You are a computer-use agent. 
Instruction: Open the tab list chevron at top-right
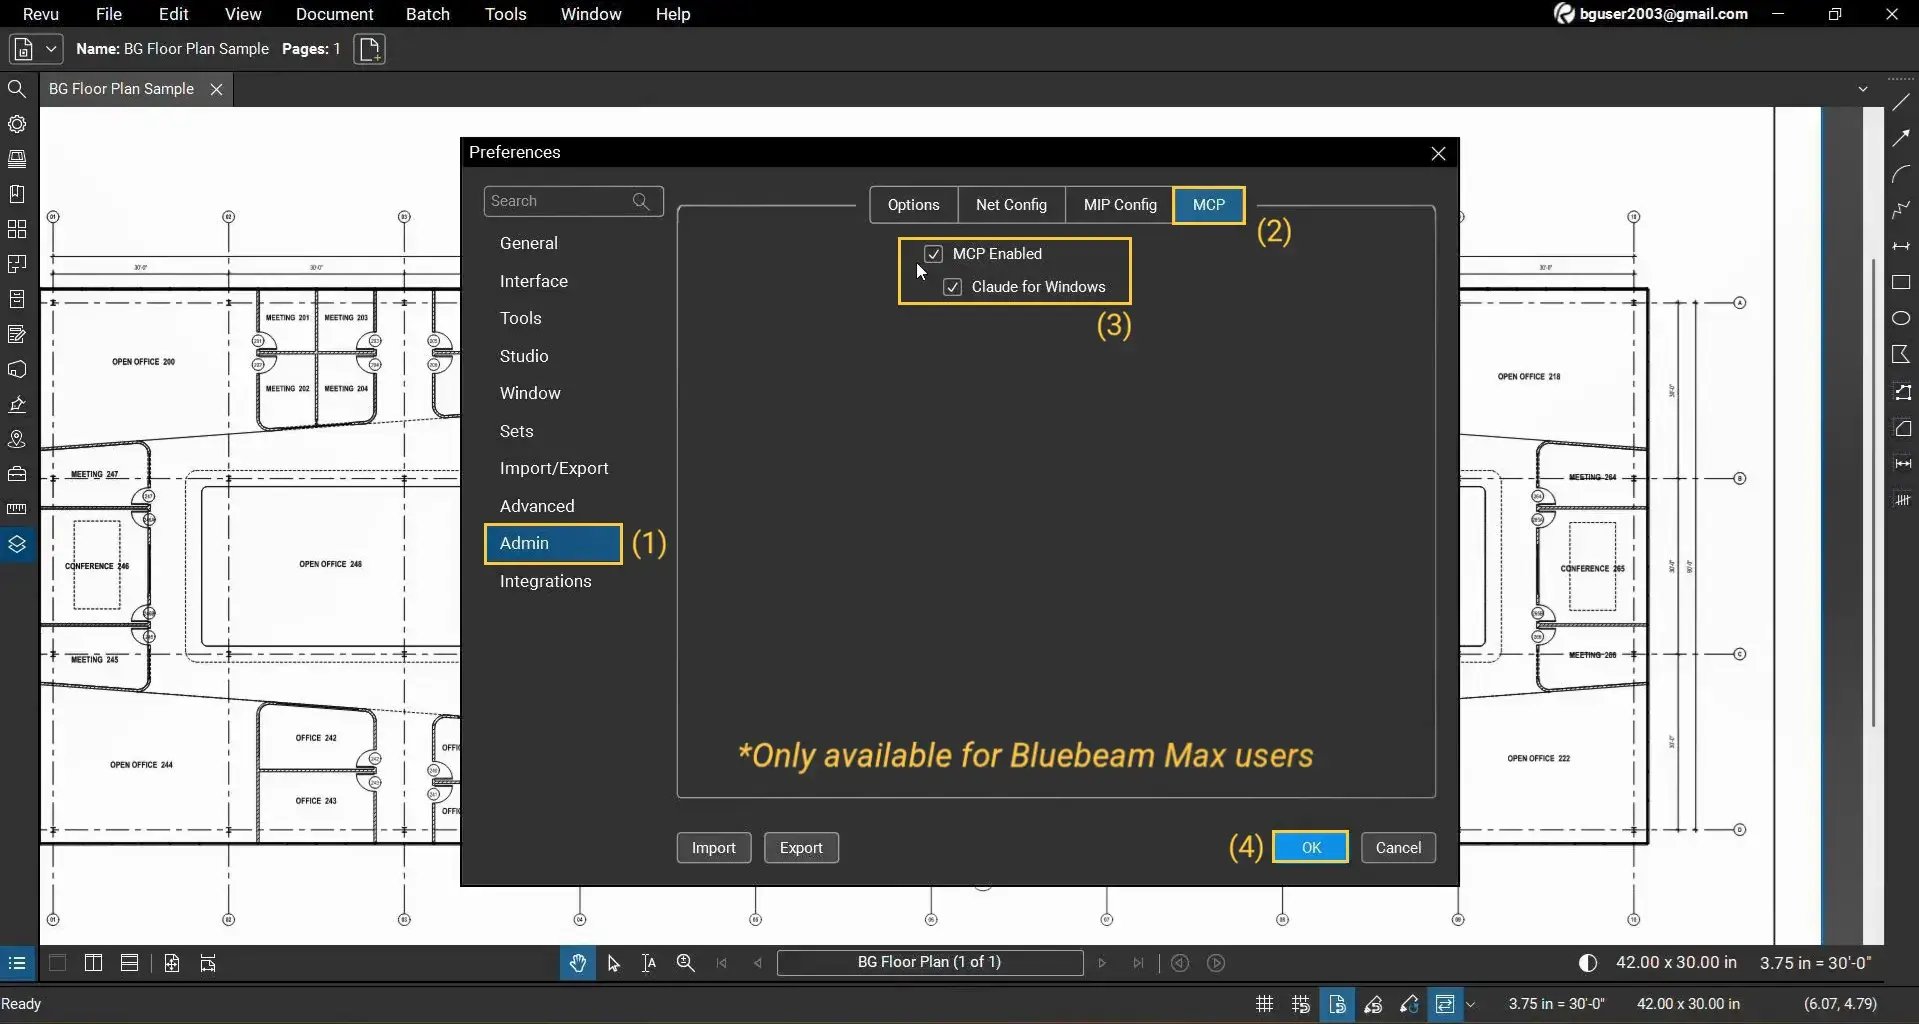[x=1863, y=89]
